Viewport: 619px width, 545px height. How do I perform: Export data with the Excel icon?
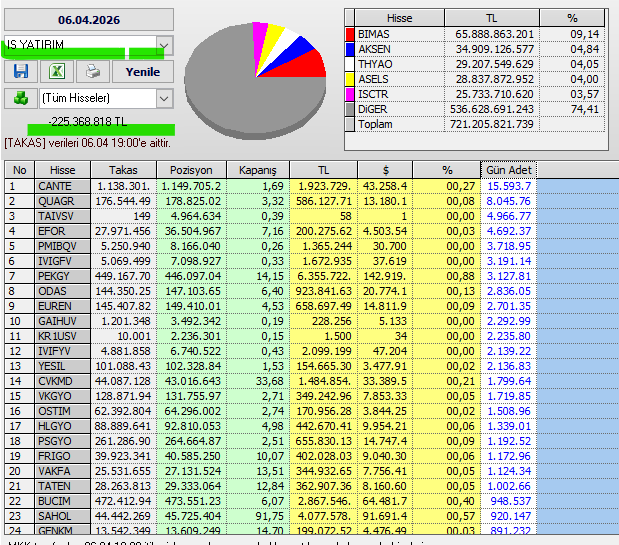click(x=57, y=71)
